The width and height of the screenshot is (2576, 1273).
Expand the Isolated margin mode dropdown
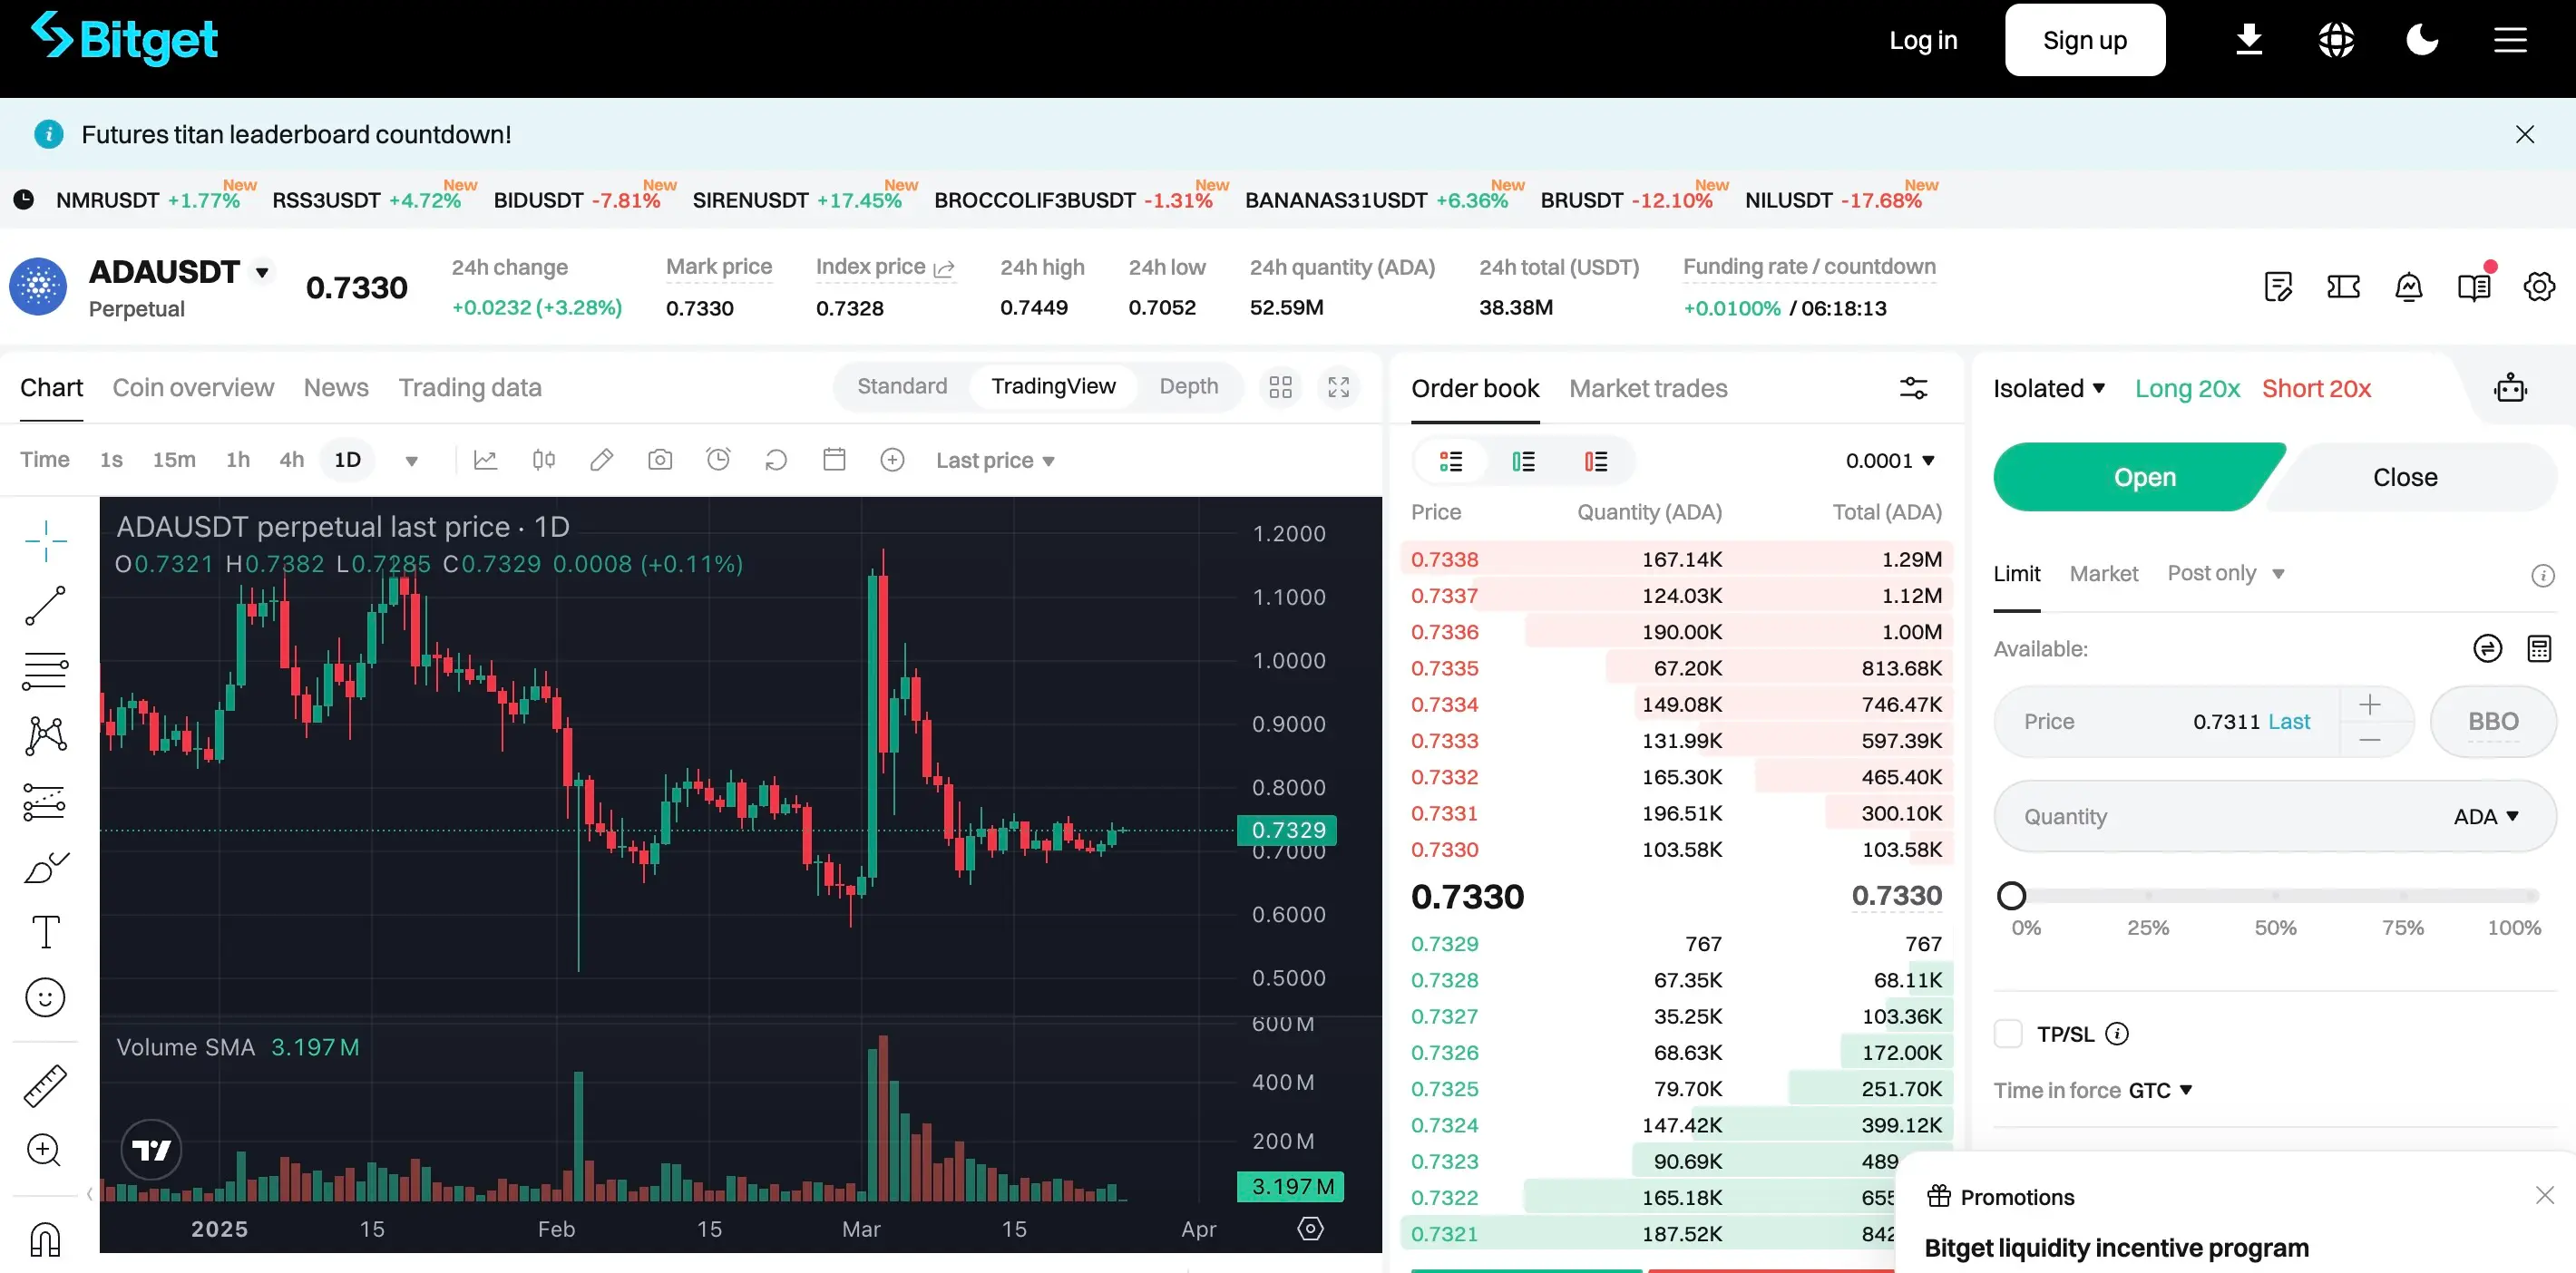pos(2049,388)
